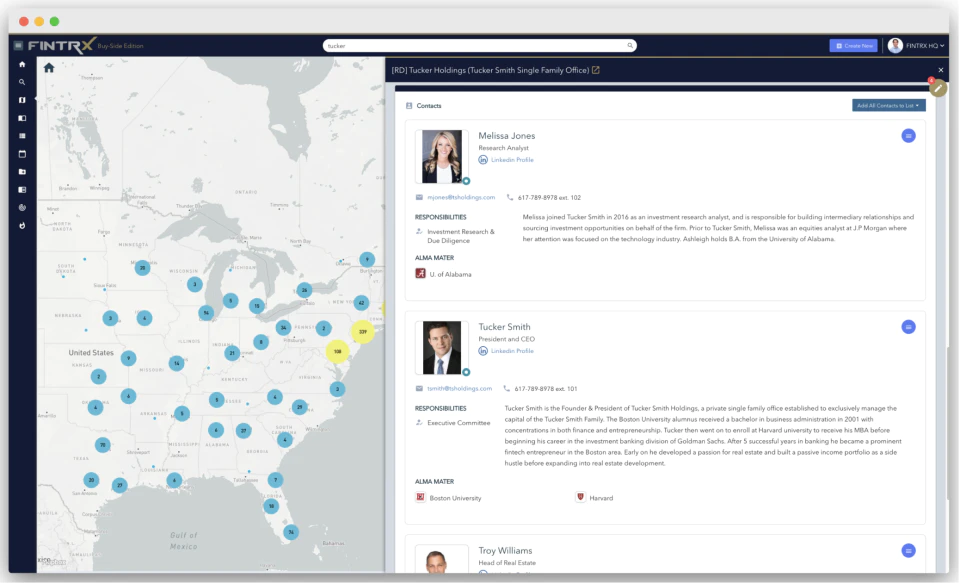Open the calendar icon in the sidebar

(x=22, y=154)
